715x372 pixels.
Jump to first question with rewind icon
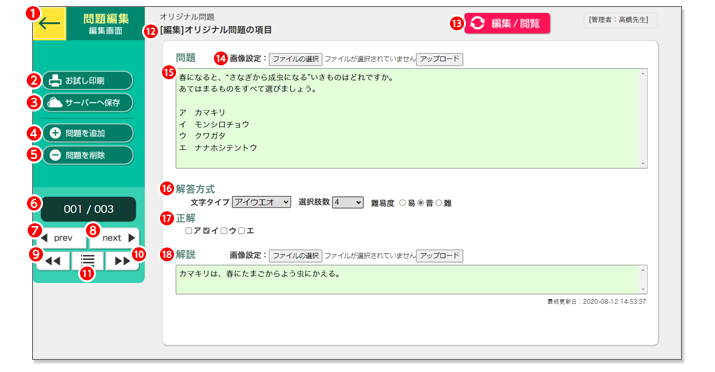[x=53, y=261]
